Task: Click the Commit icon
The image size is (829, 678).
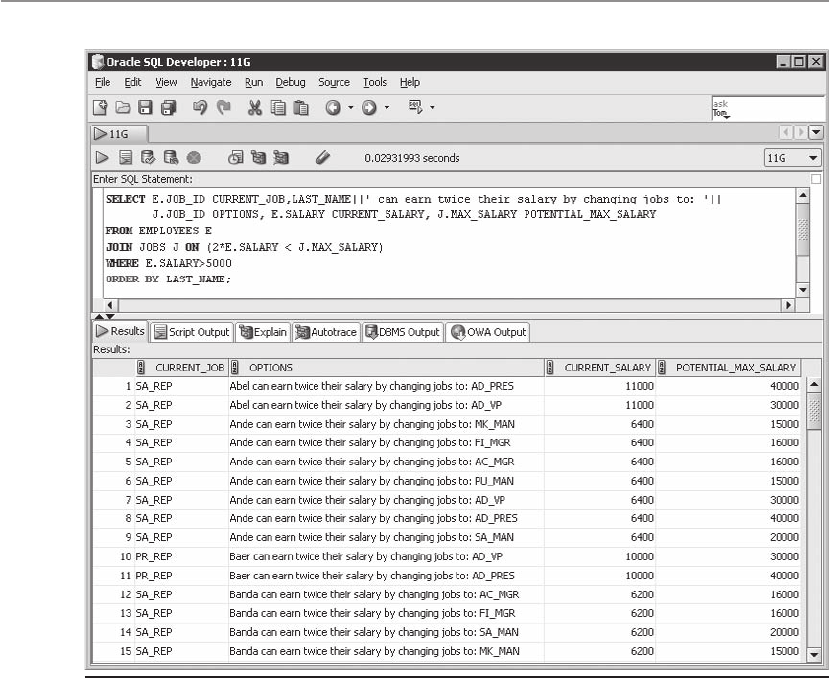Action: pos(148,158)
